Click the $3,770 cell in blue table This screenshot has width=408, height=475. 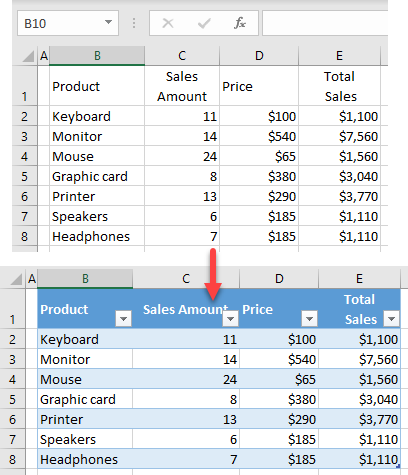tap(359, 419)
